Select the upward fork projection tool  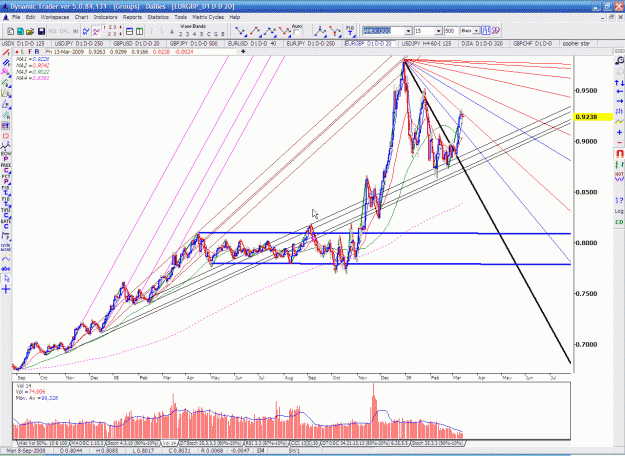coord(320,31)
